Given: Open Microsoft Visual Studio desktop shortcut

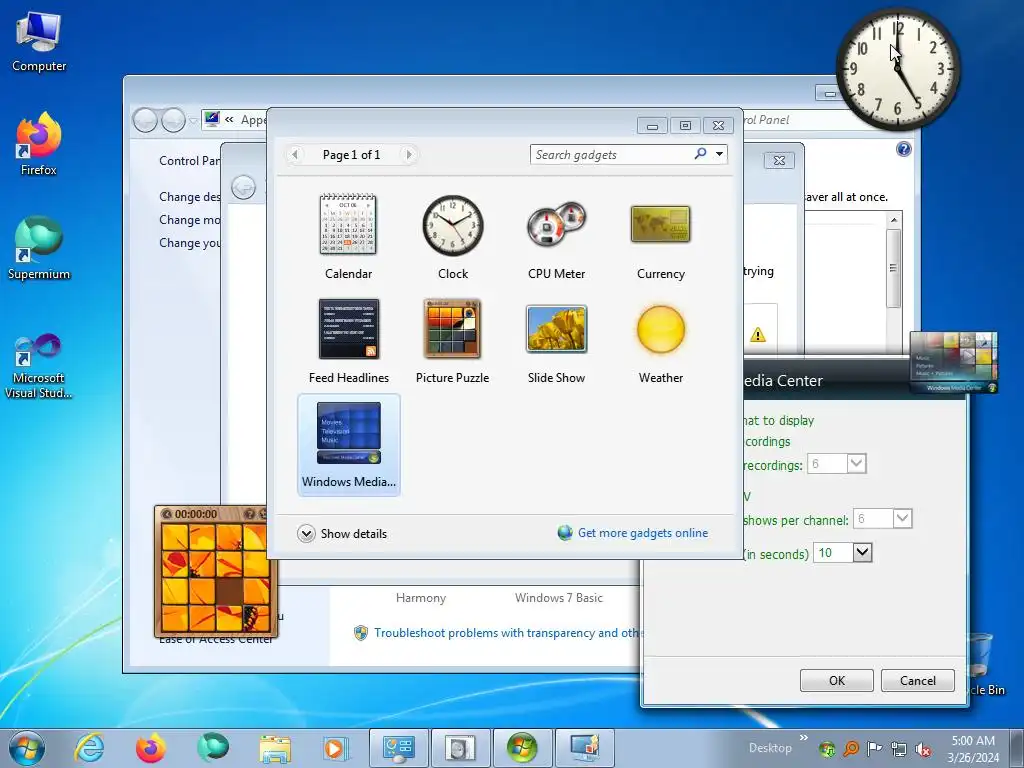Looking at the screenshot, I should click(x=39, y=366).
